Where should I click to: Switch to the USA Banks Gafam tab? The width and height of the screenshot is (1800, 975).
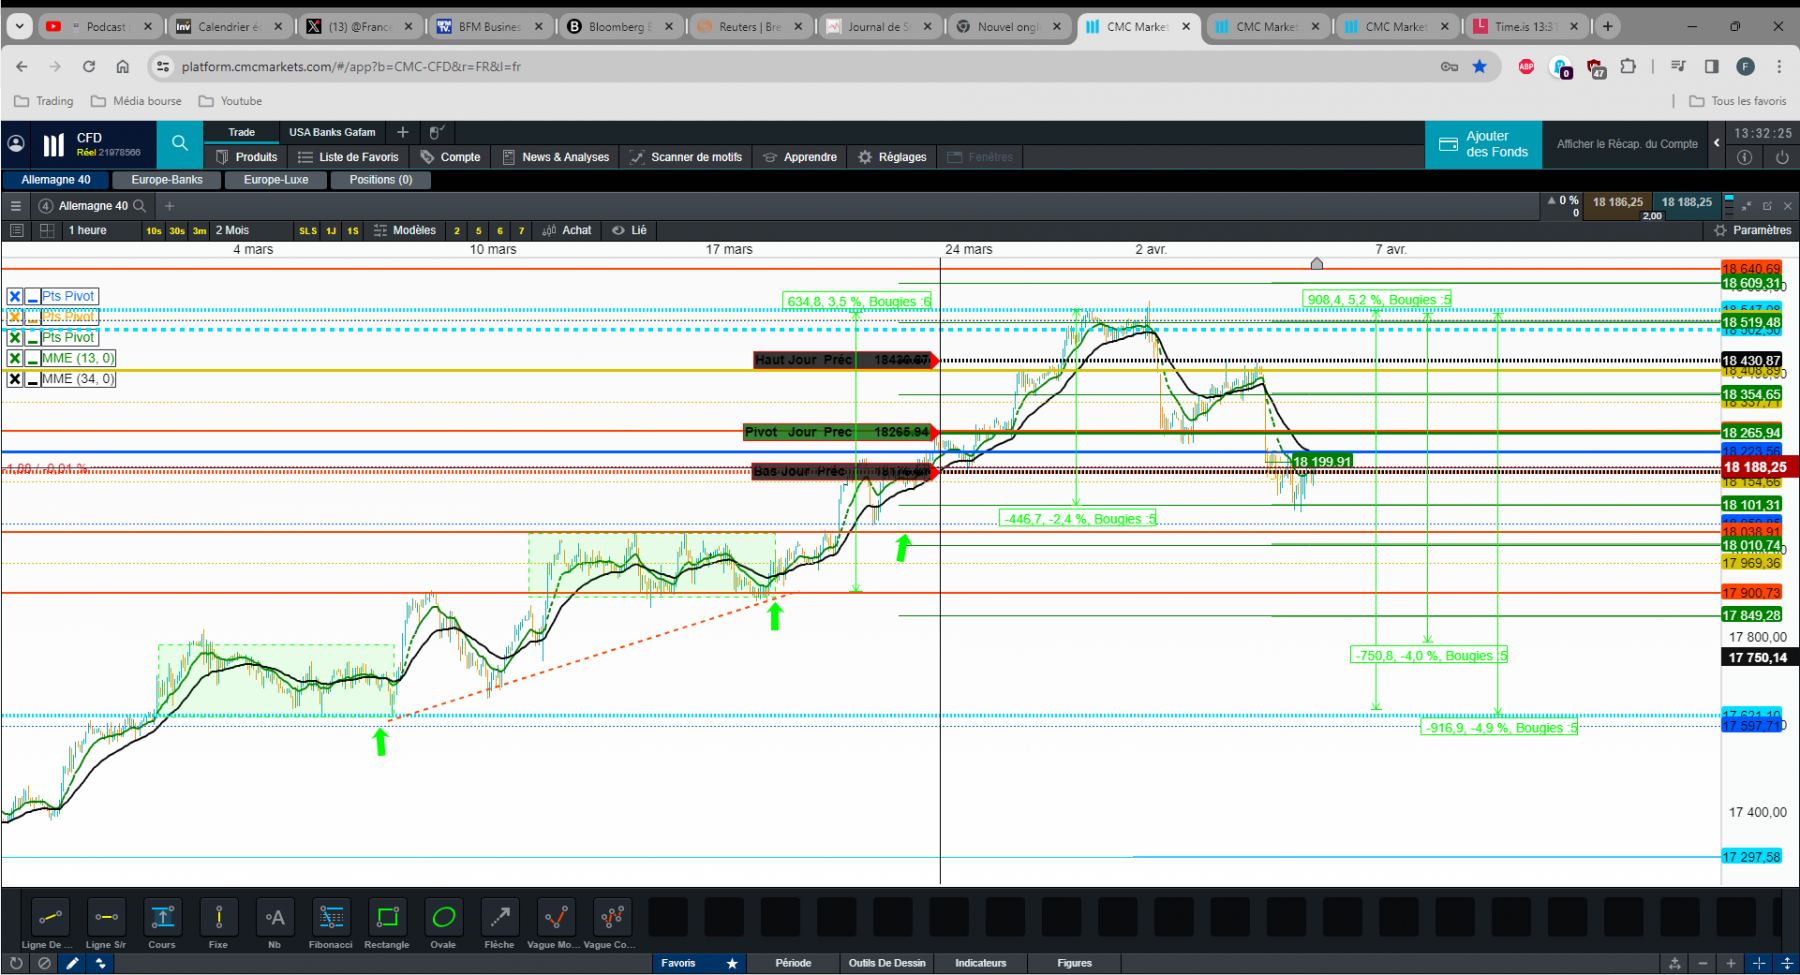(332, 132)
